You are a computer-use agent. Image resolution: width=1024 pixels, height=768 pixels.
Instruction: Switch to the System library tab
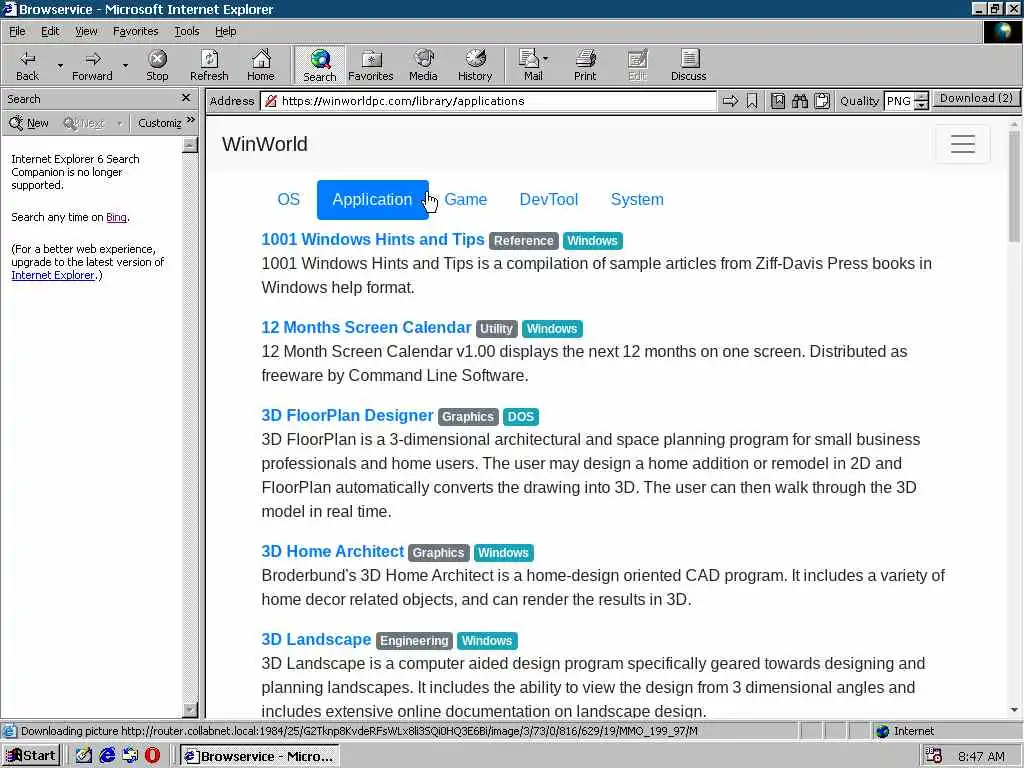tap(637, 200)
